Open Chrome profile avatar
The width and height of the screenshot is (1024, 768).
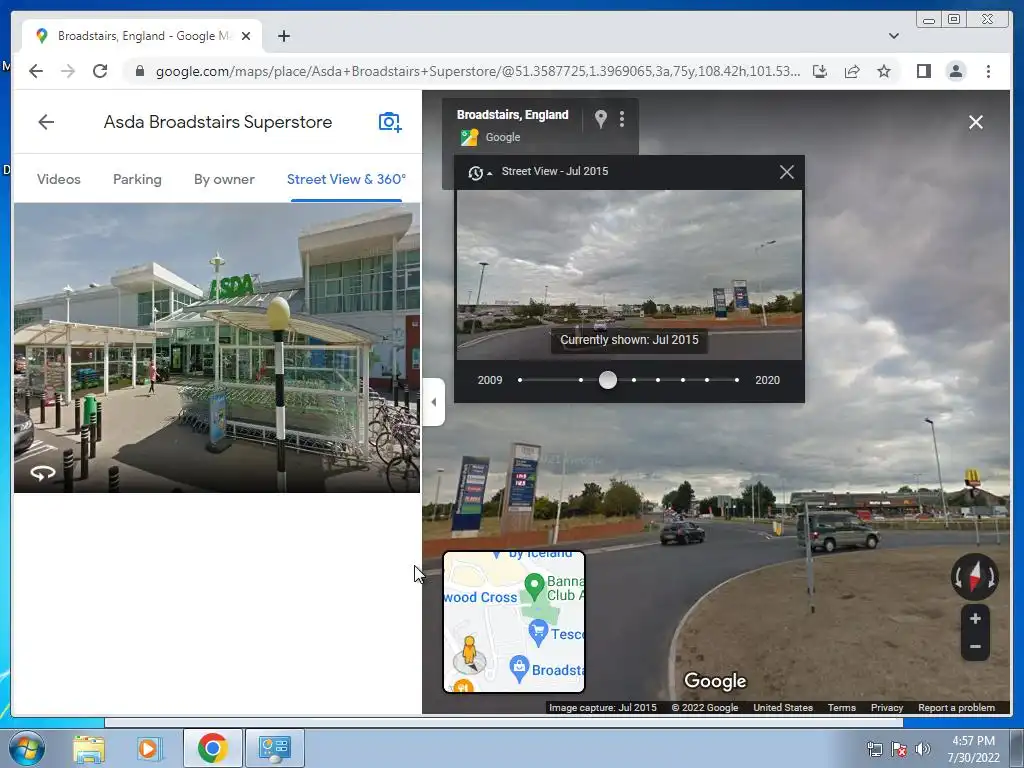pos(955,71)
